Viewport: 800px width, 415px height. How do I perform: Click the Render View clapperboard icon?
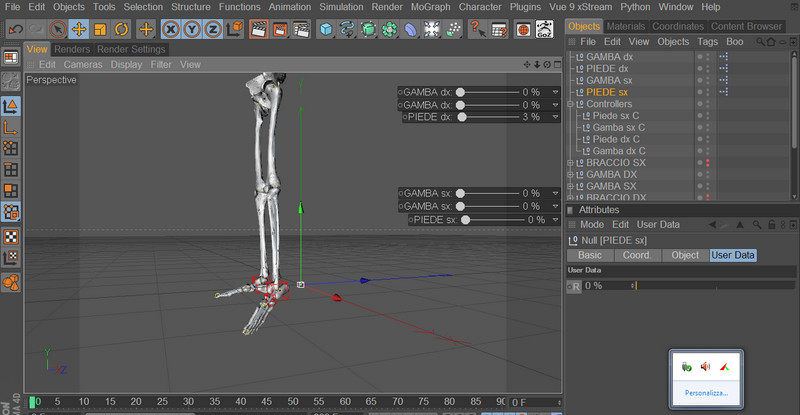point(258,29)
